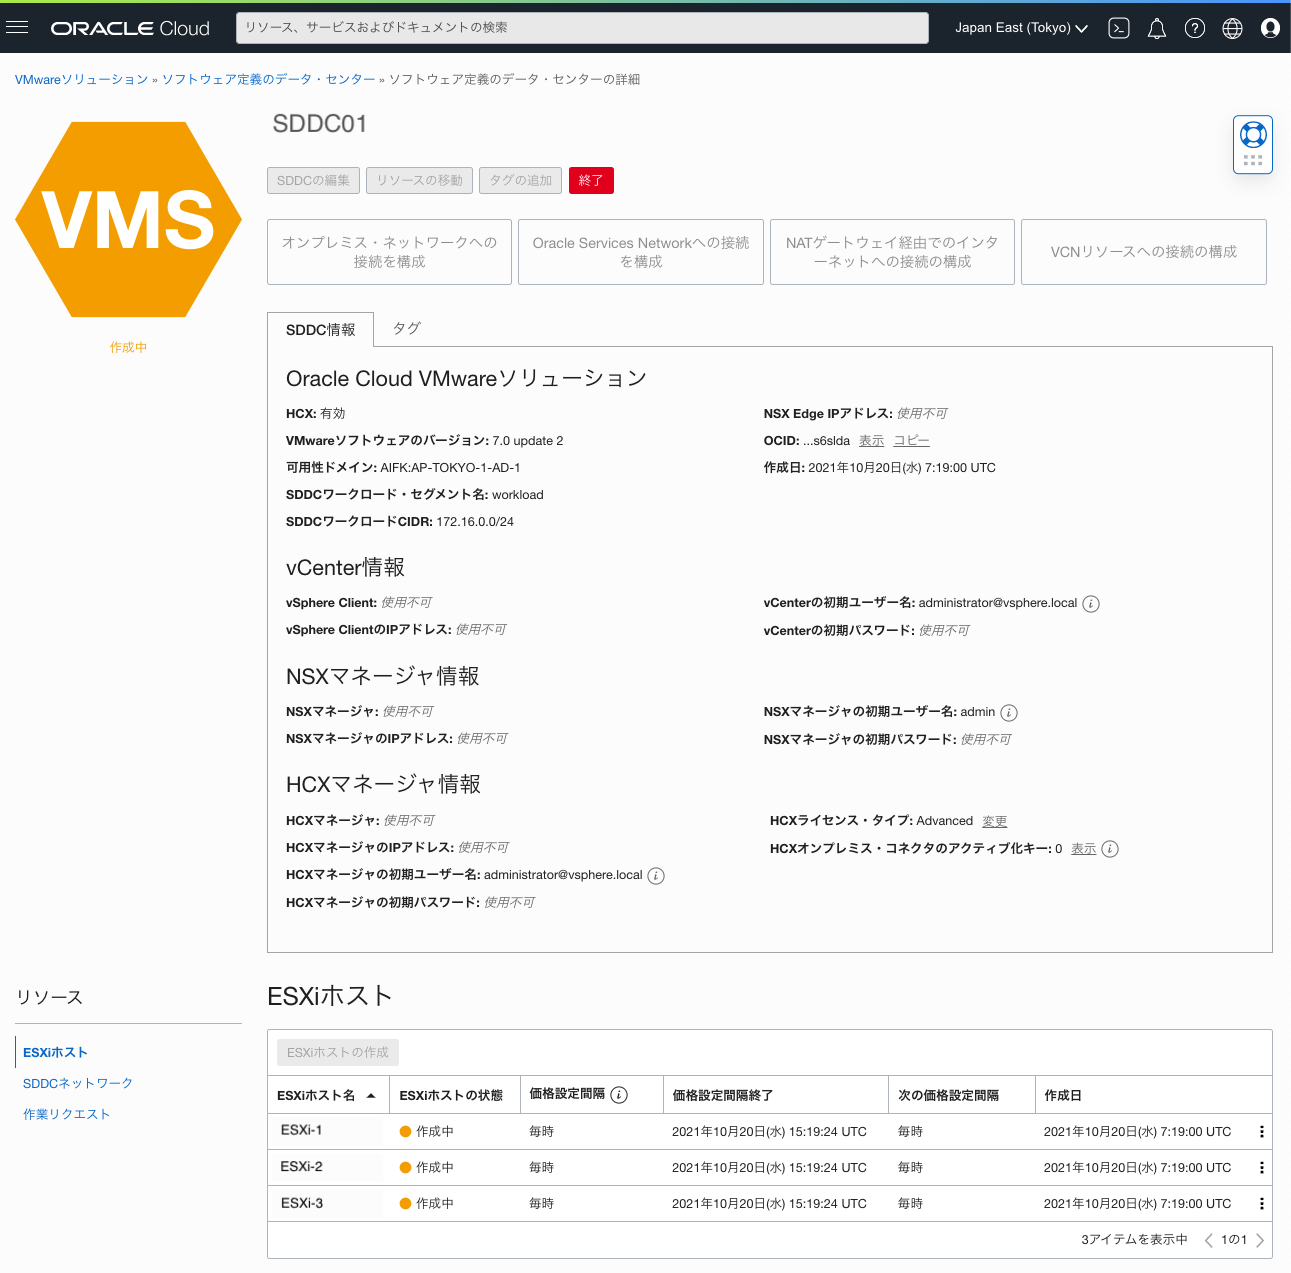Click the タグの追加 button
The width and height of the screenshot is (1291, 1273).
520,181
